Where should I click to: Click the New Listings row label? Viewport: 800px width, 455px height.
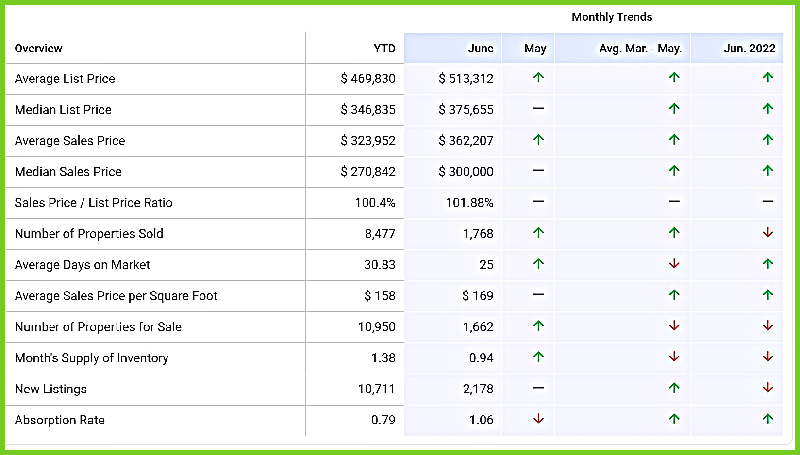[50, 388]
